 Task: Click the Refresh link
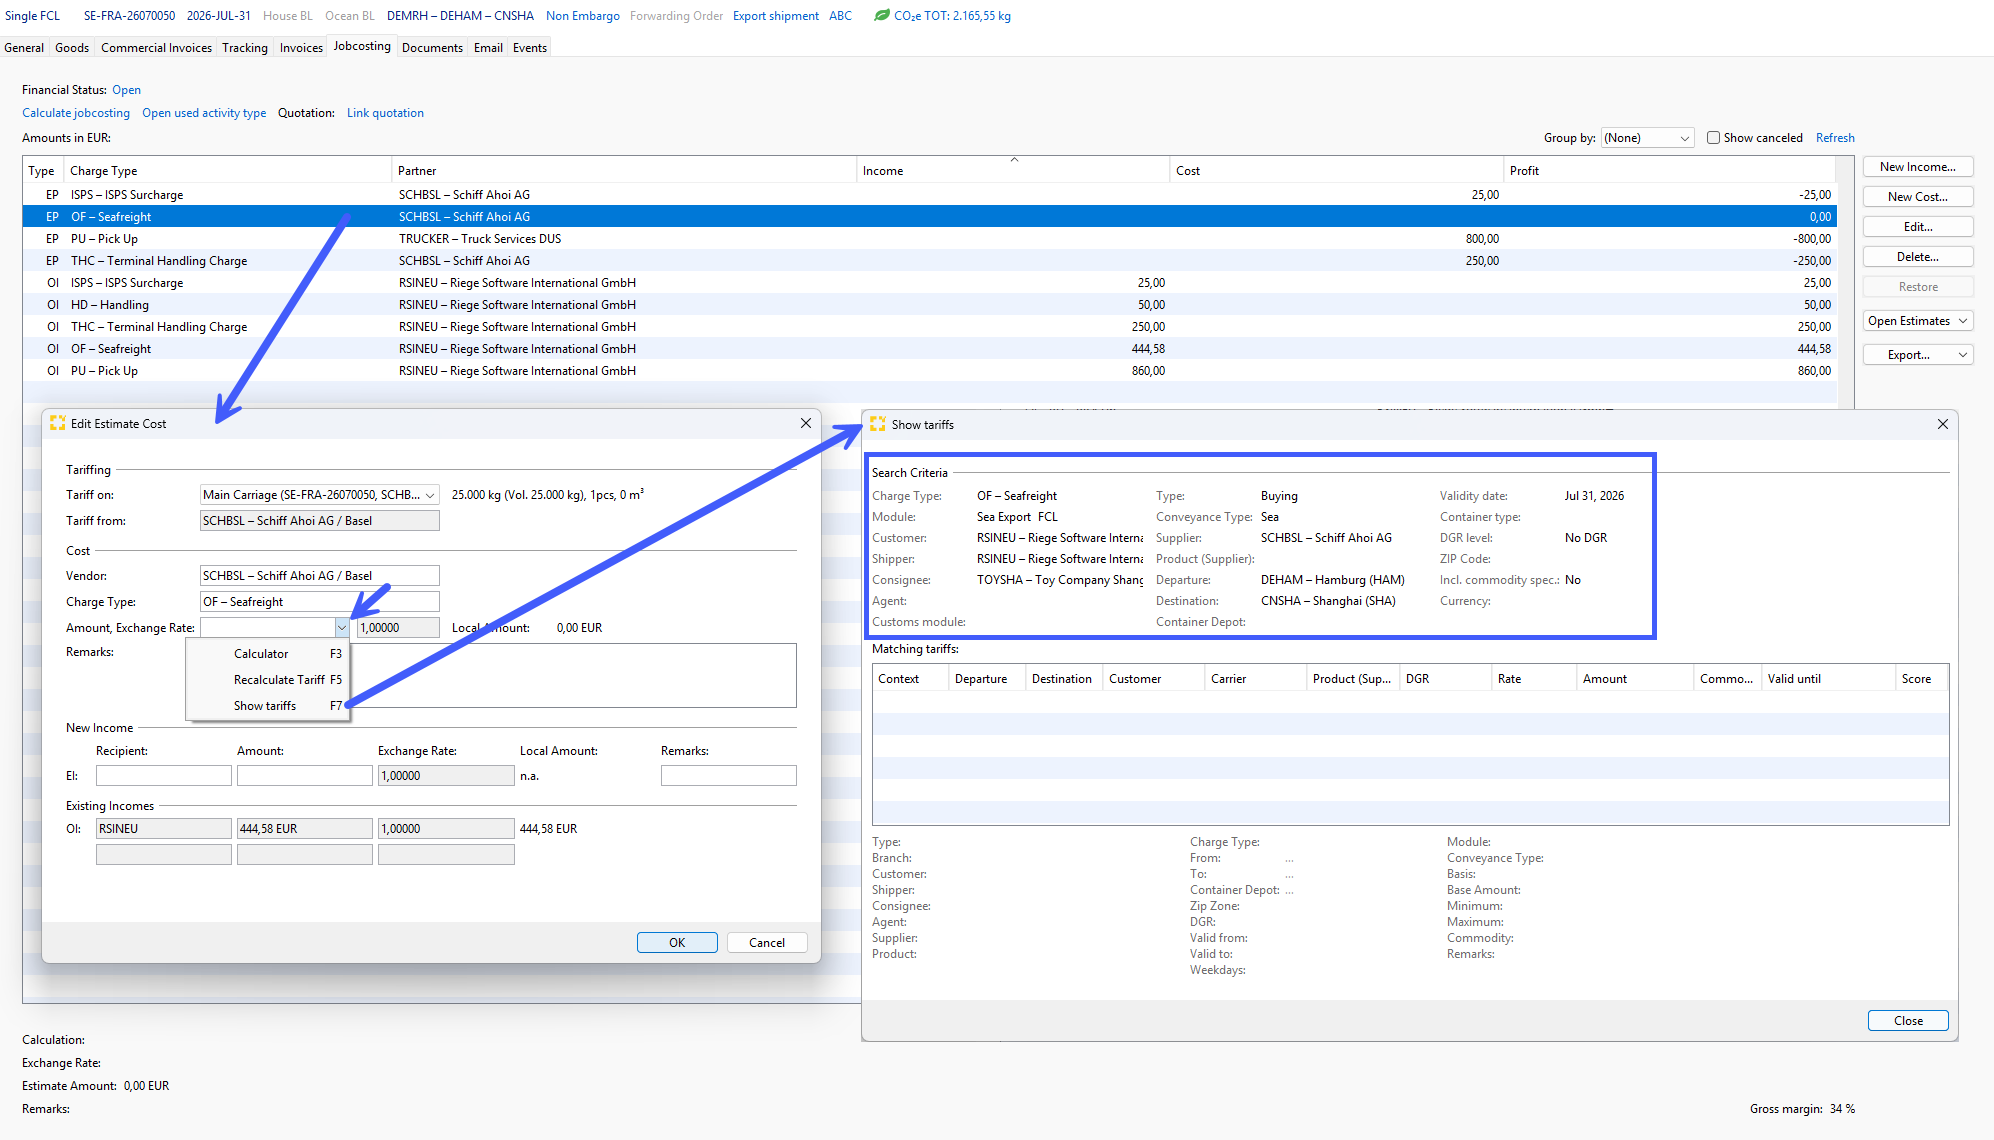(x=1835, y=138)
